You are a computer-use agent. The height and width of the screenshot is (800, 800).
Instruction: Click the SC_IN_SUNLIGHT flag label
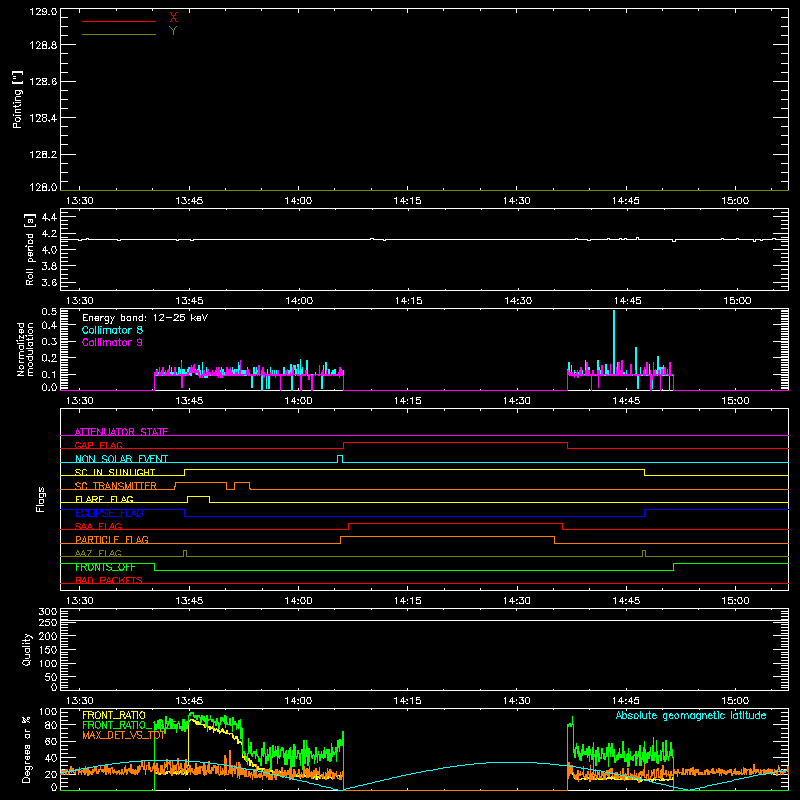[x=115, y=472]
